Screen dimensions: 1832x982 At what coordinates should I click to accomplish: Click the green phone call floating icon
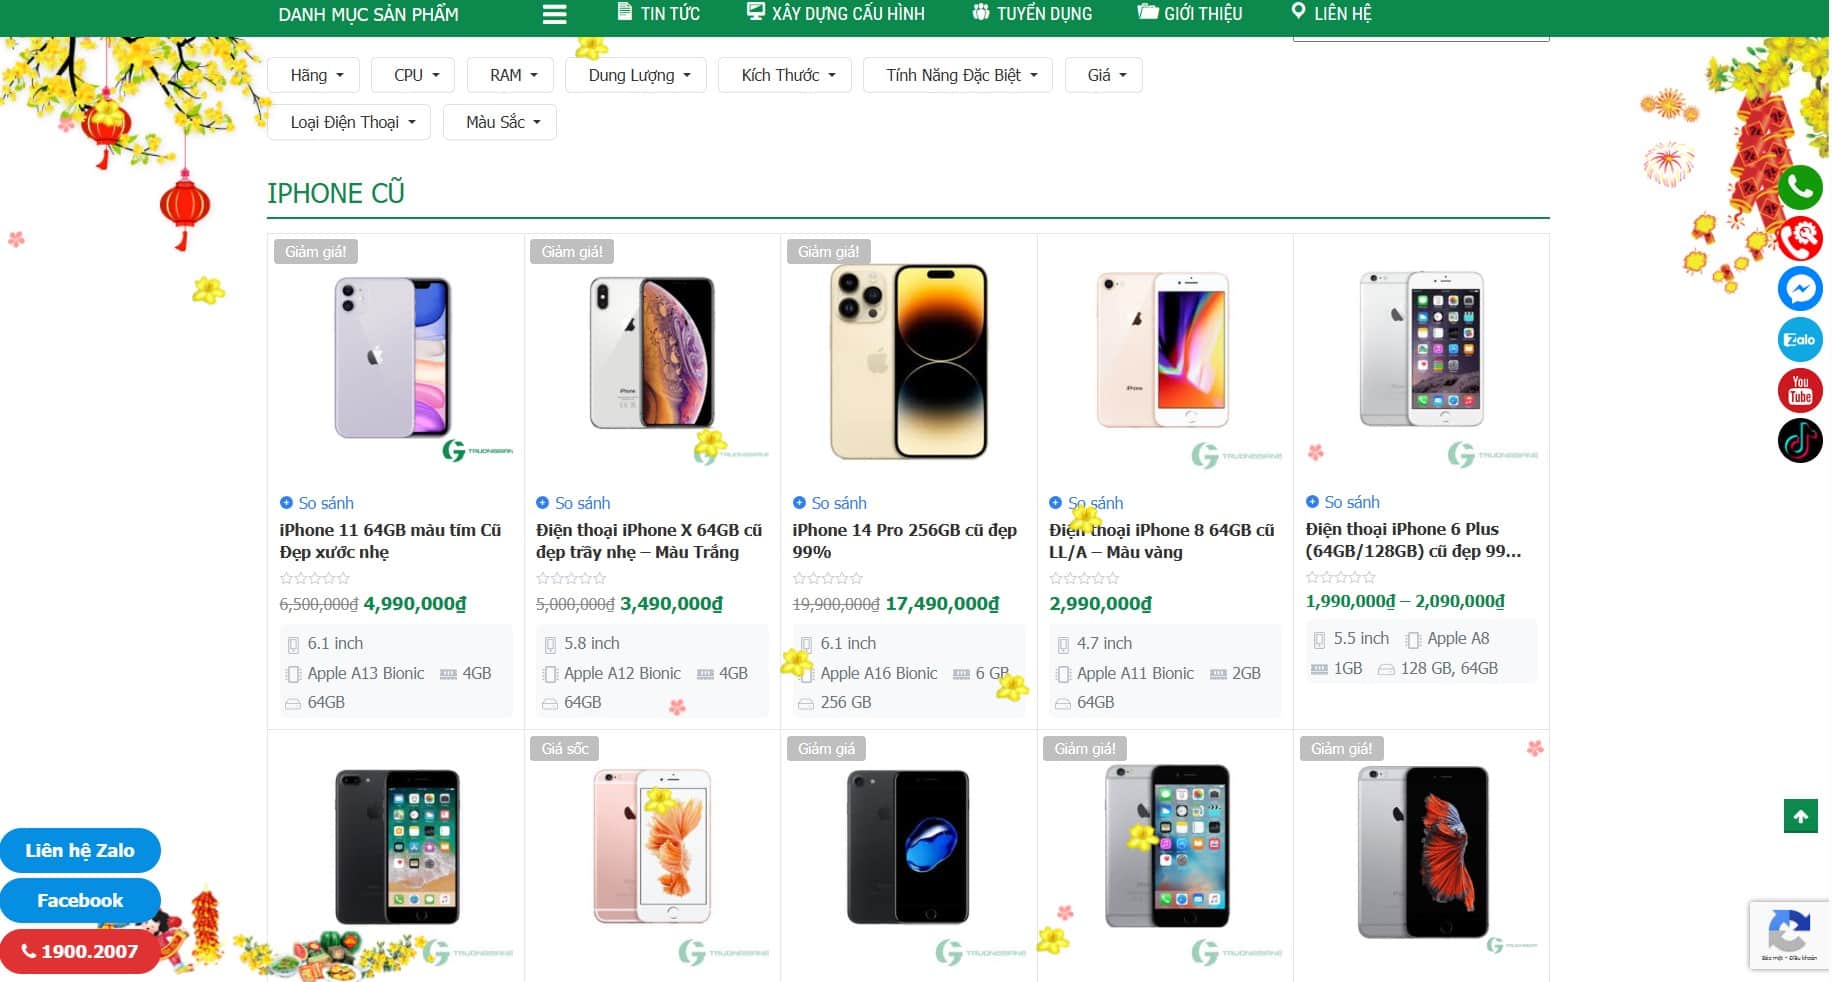pyautogui.click(x=1800, y=187)
